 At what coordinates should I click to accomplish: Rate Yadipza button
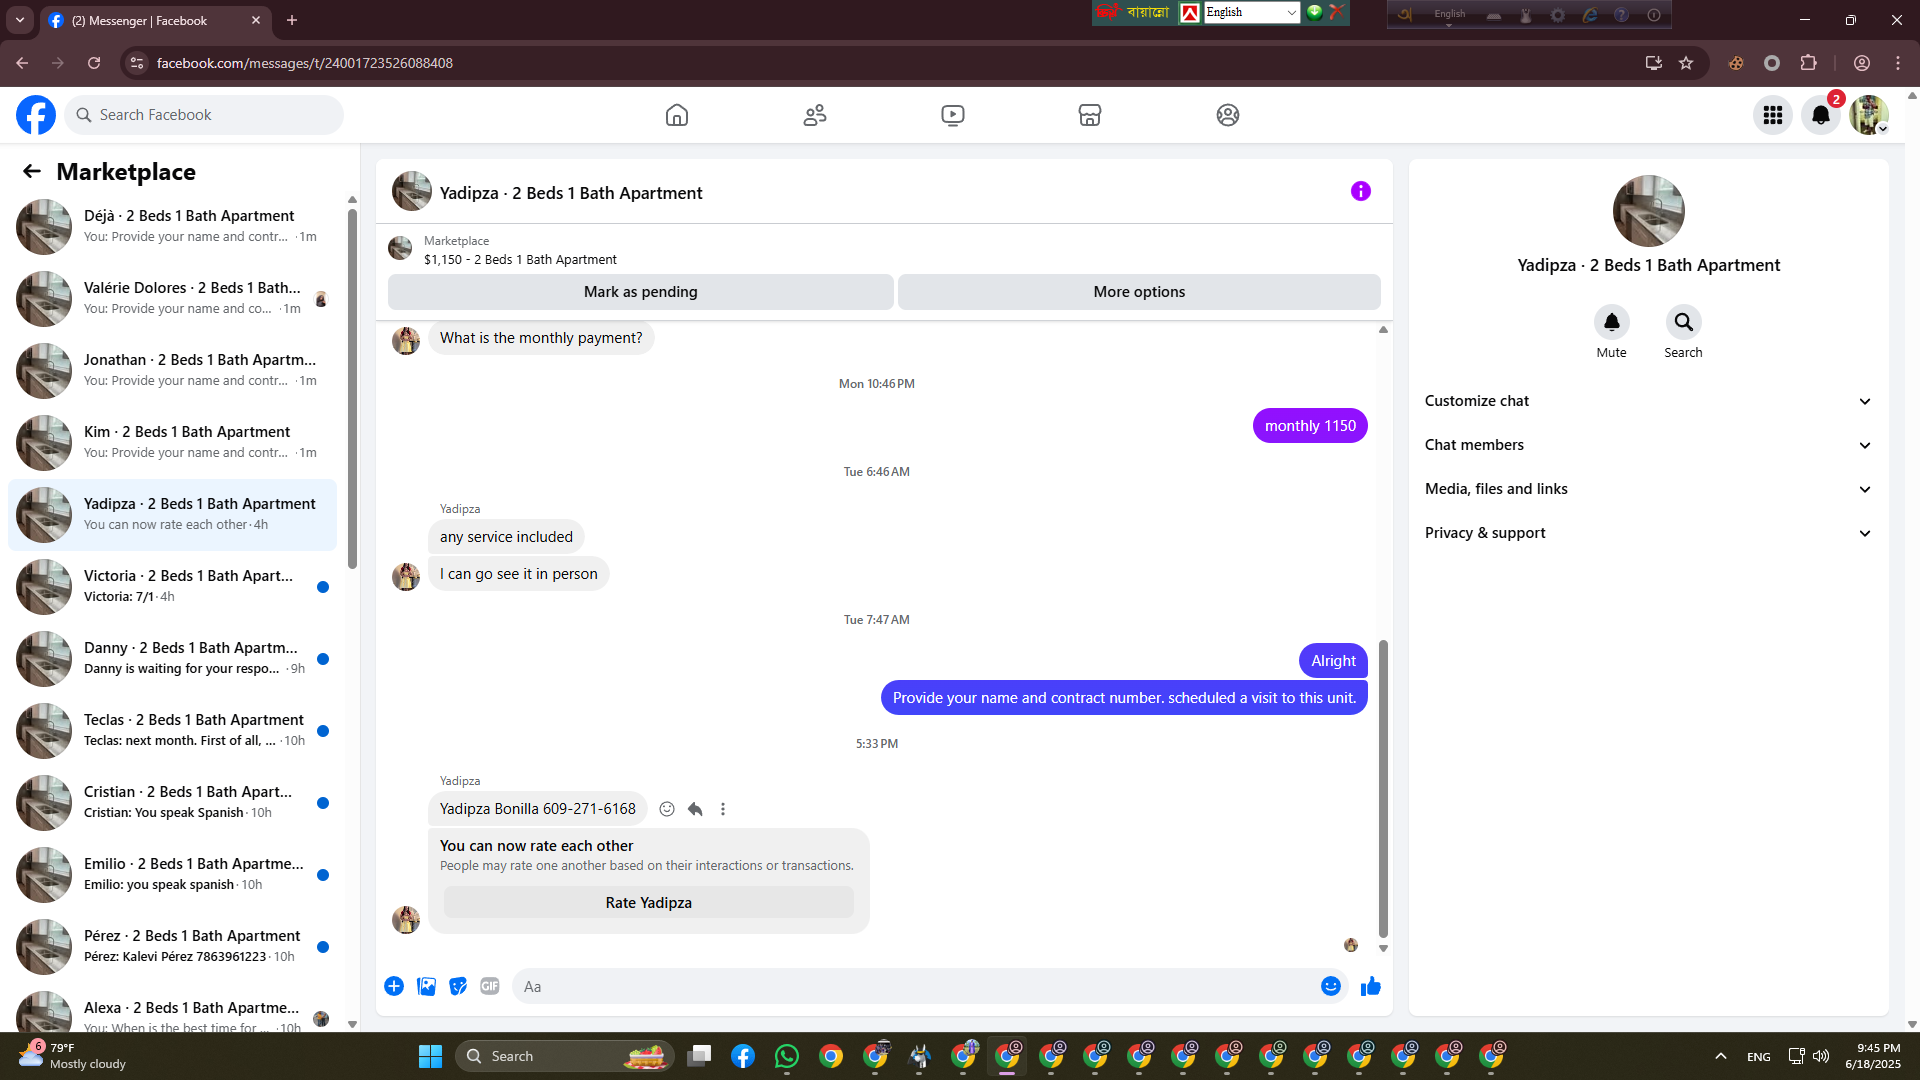click(x=649, y=903)
